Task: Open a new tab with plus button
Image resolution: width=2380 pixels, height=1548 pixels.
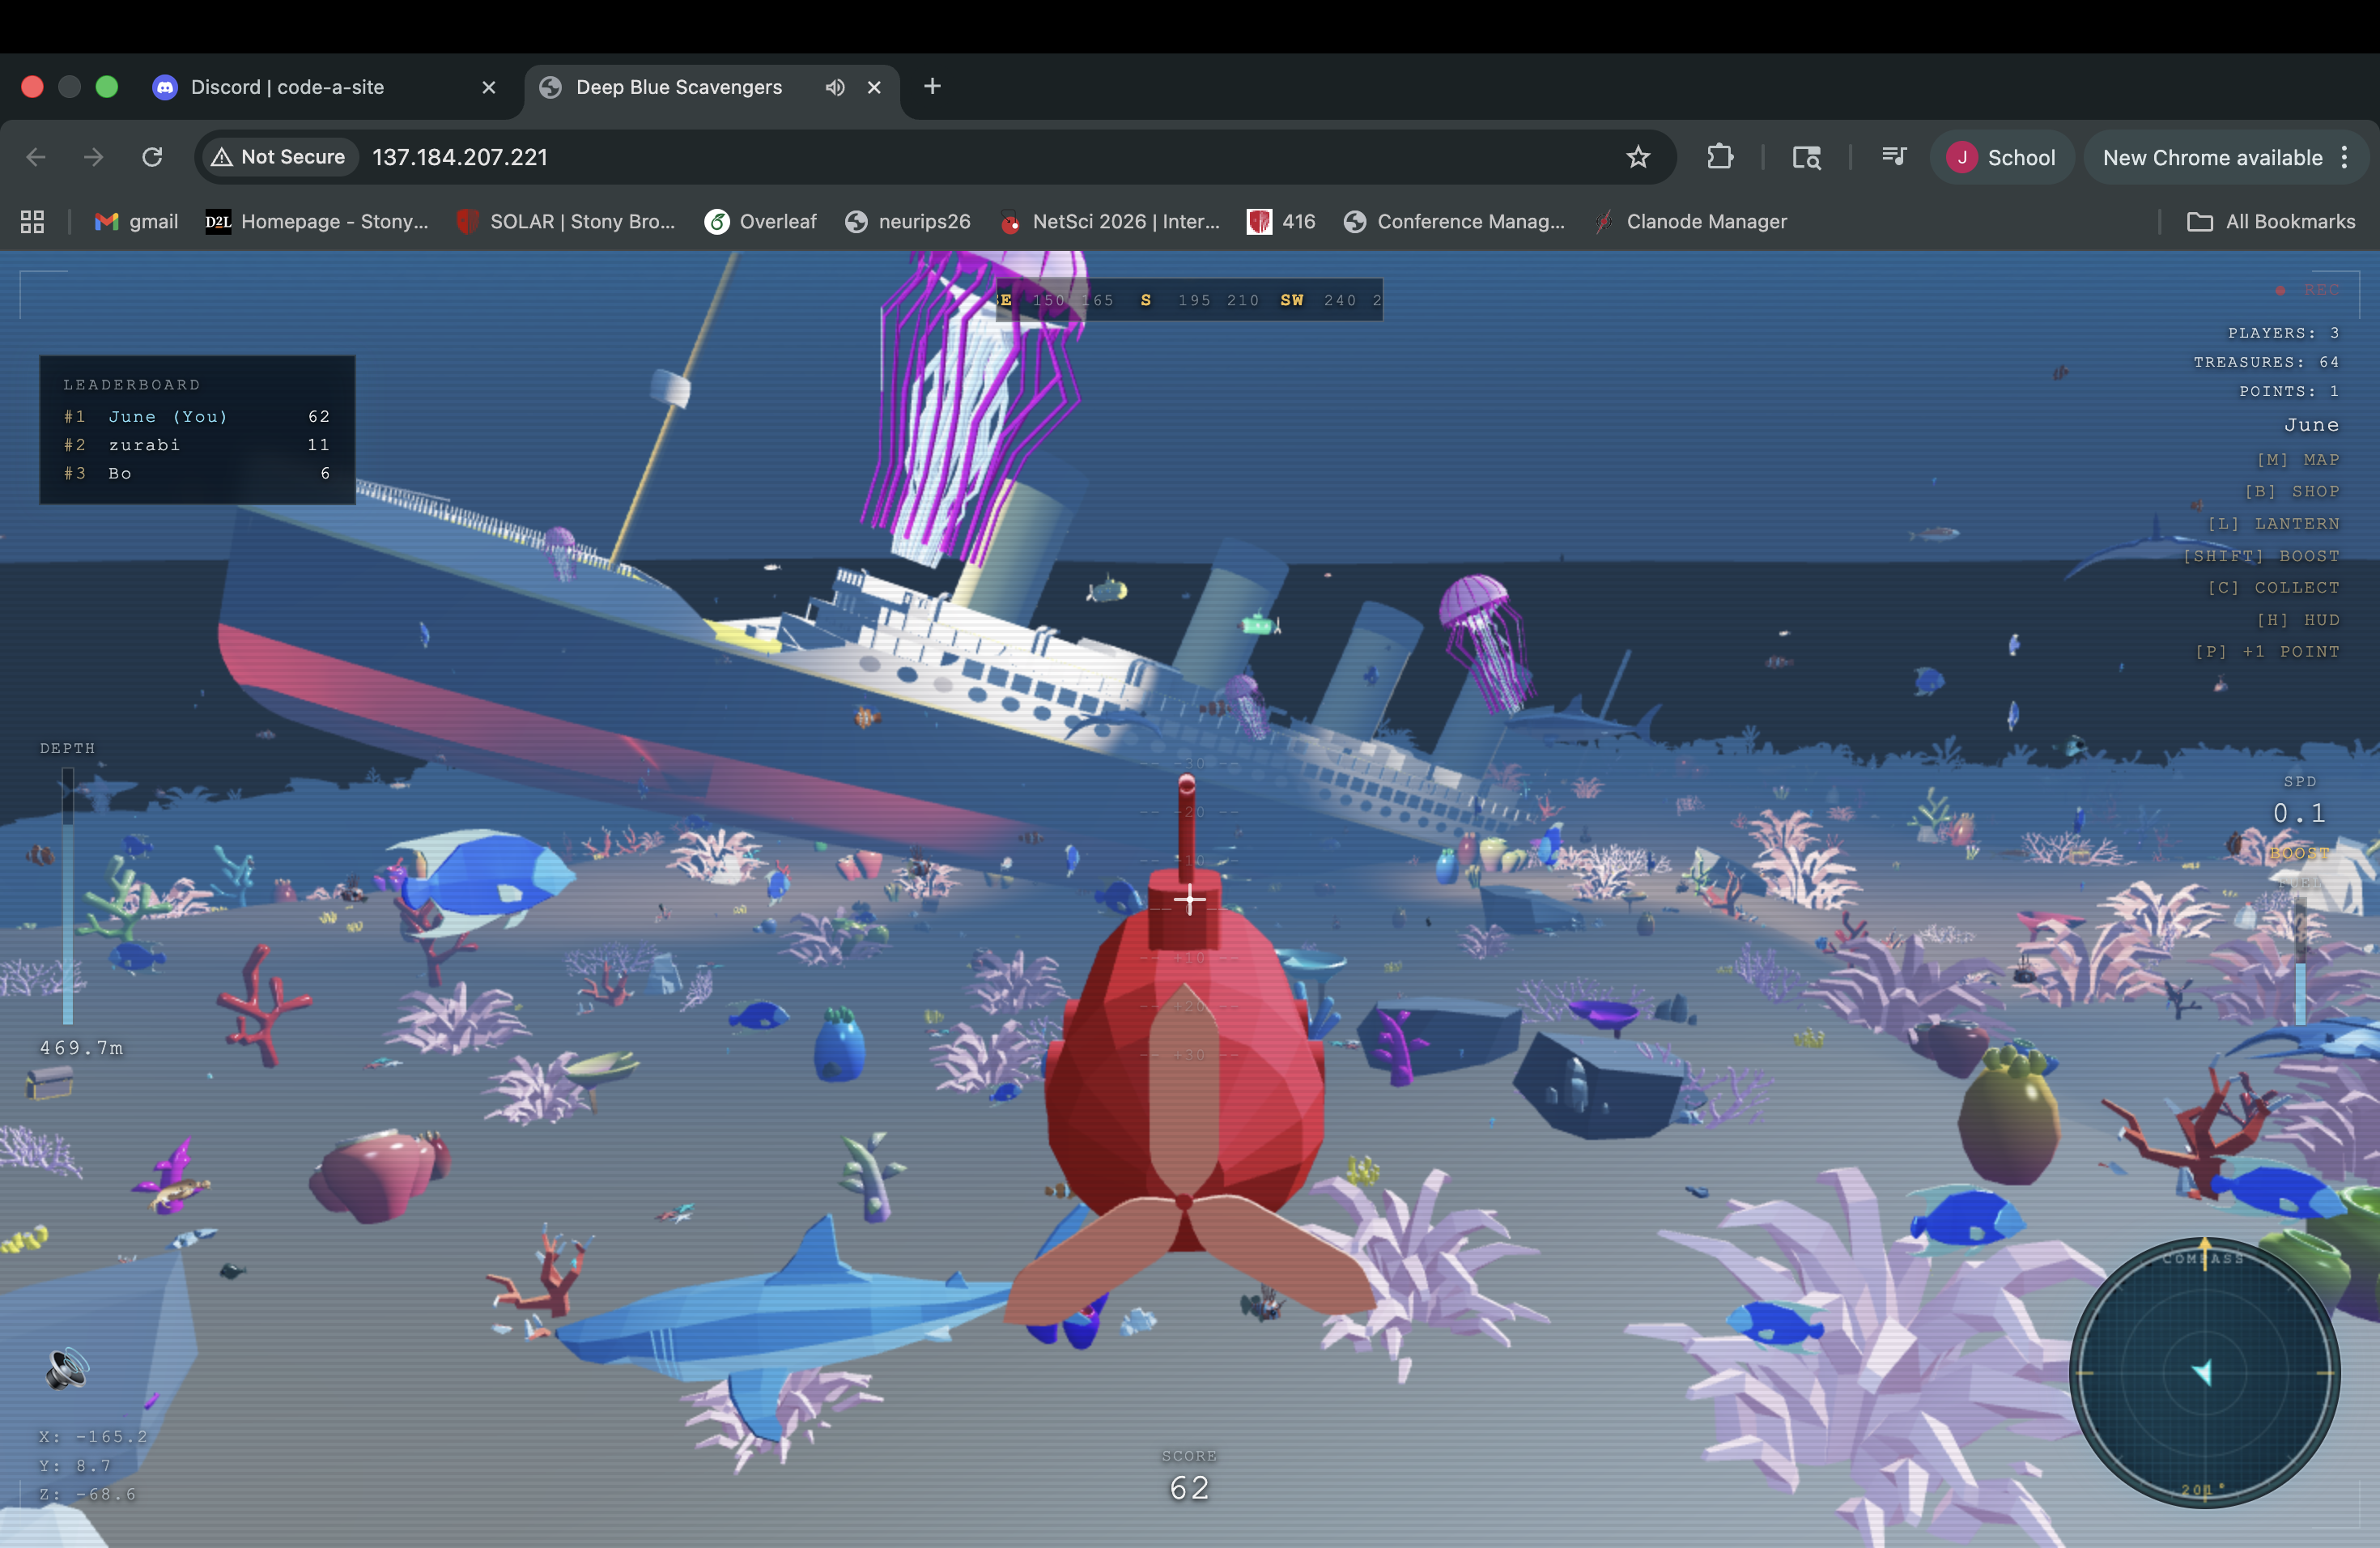Action: coord(932,87)
